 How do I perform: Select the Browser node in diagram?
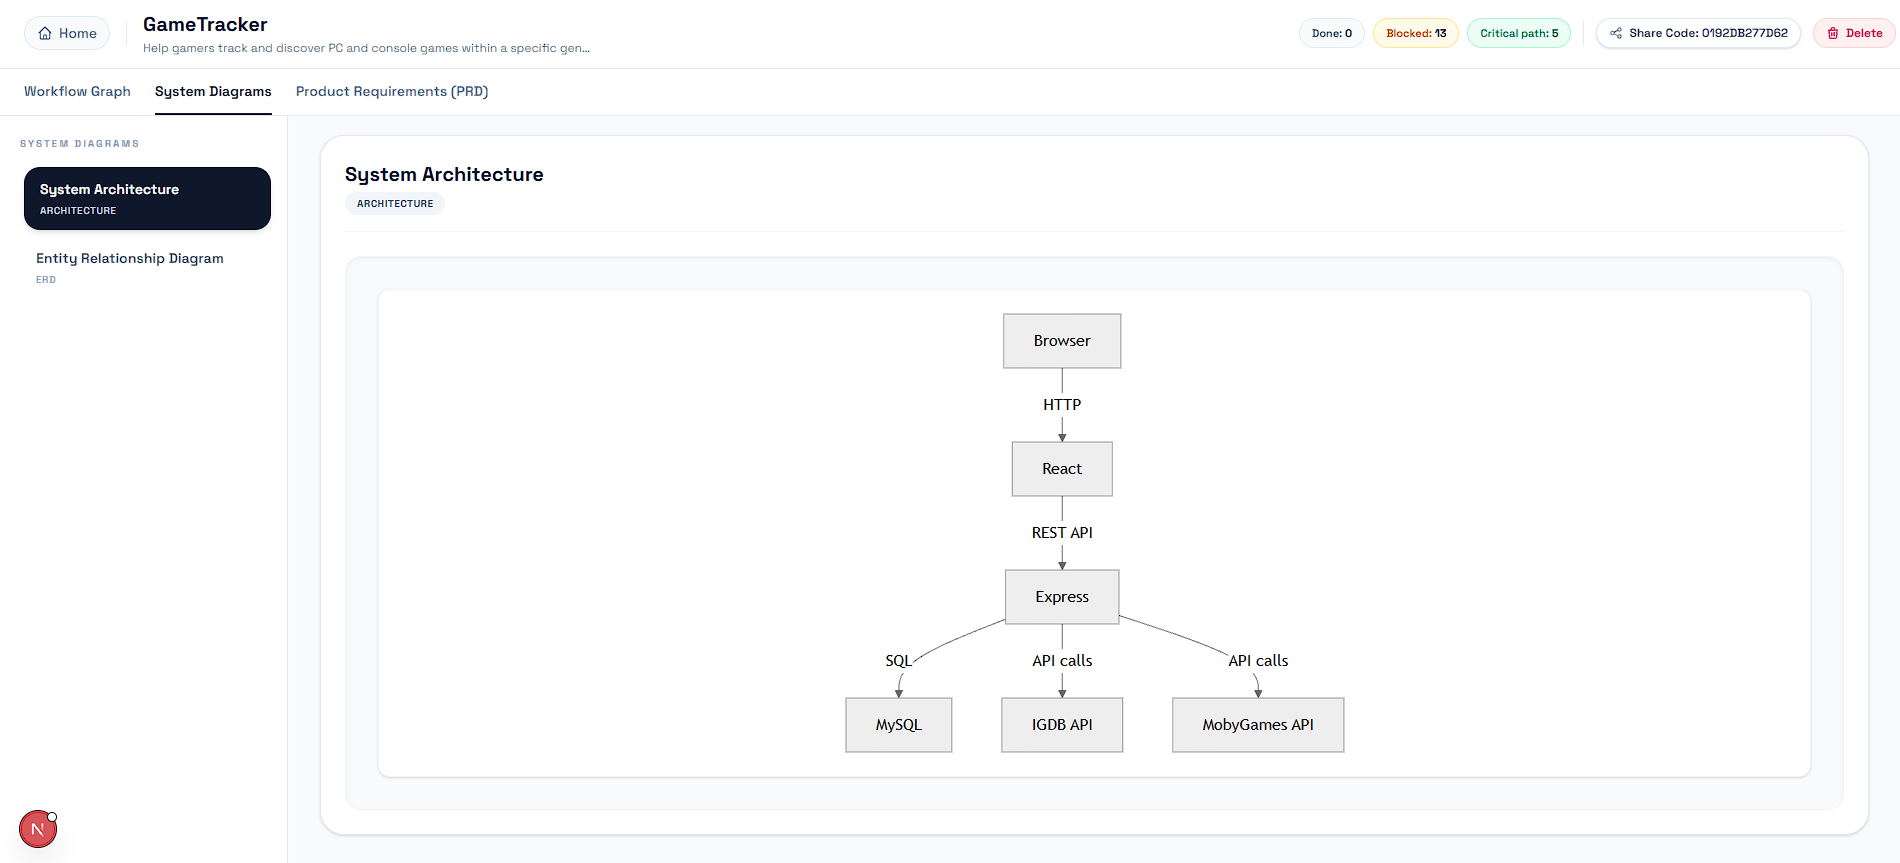pyautogui.click(x=1062, y=341)
